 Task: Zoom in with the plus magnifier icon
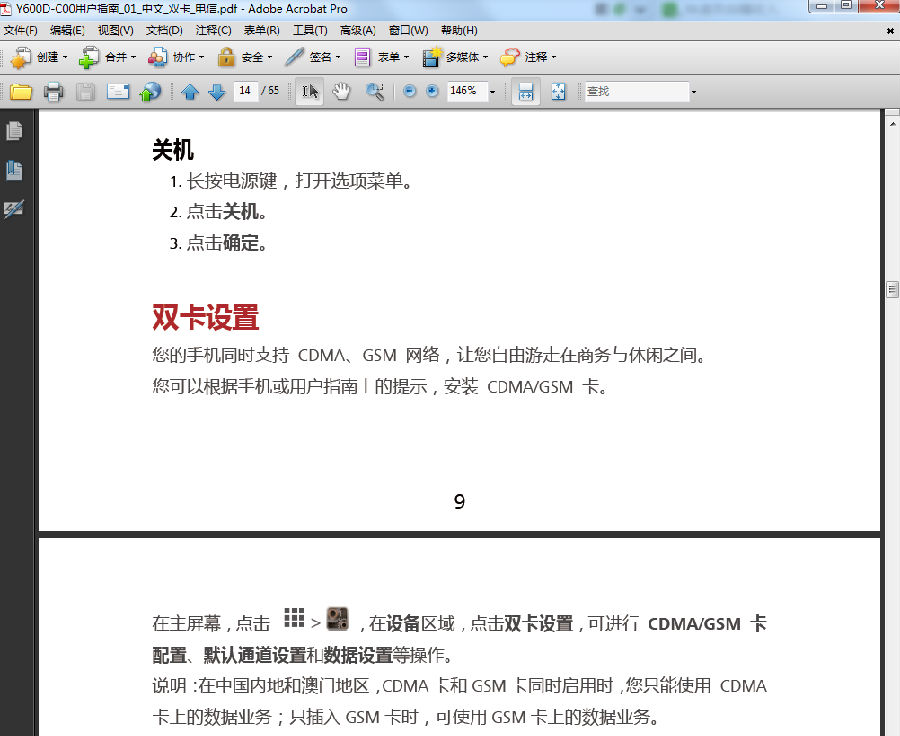pyautogui.click(x=431, y=91)
